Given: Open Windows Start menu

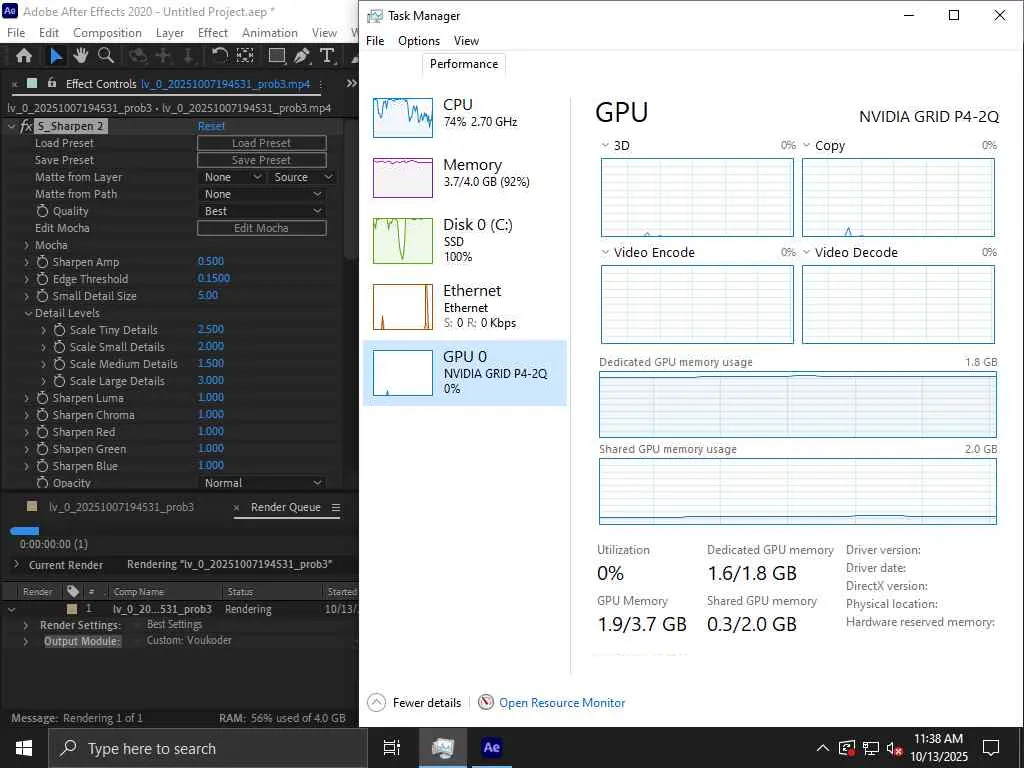Looking at the screenshot, I should [24, 748].
